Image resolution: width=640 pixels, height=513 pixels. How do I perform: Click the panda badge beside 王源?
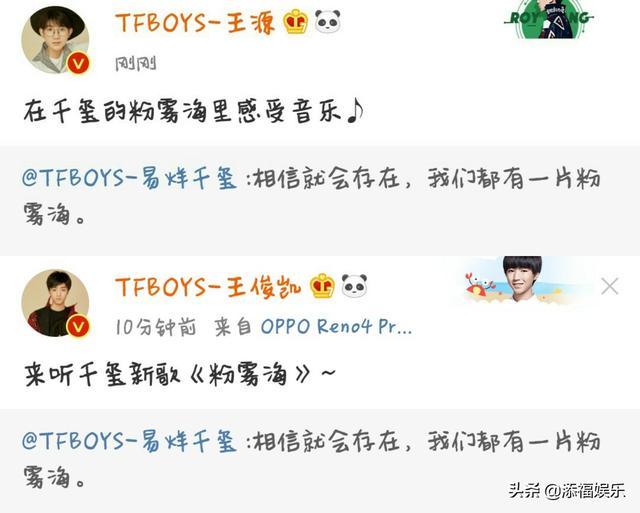328,22
